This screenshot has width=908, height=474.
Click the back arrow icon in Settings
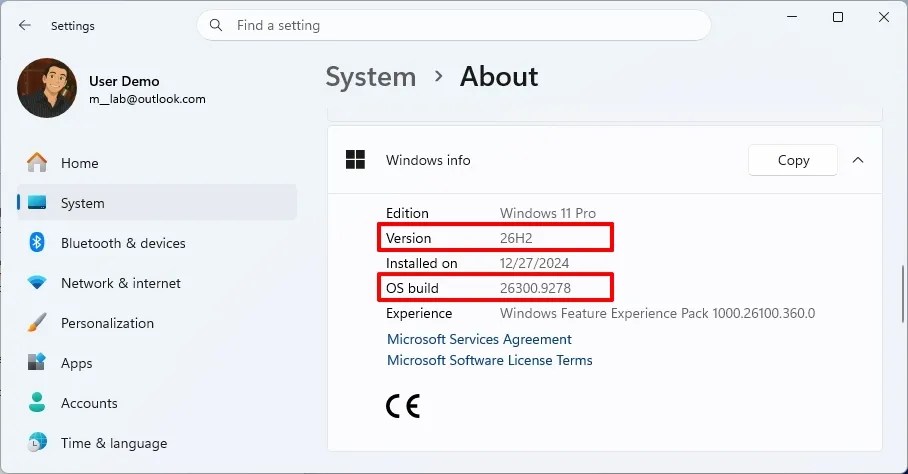pos(24,25)
